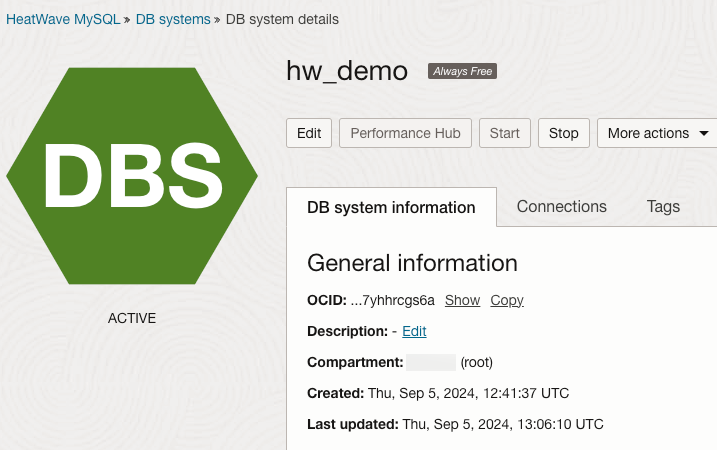Stop the DB system

564,133
